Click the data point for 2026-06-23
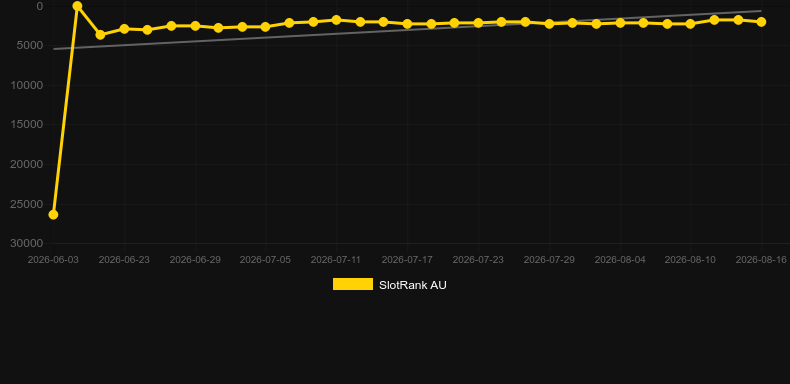This screenshot has height=384, width=790. pos(124,29)
